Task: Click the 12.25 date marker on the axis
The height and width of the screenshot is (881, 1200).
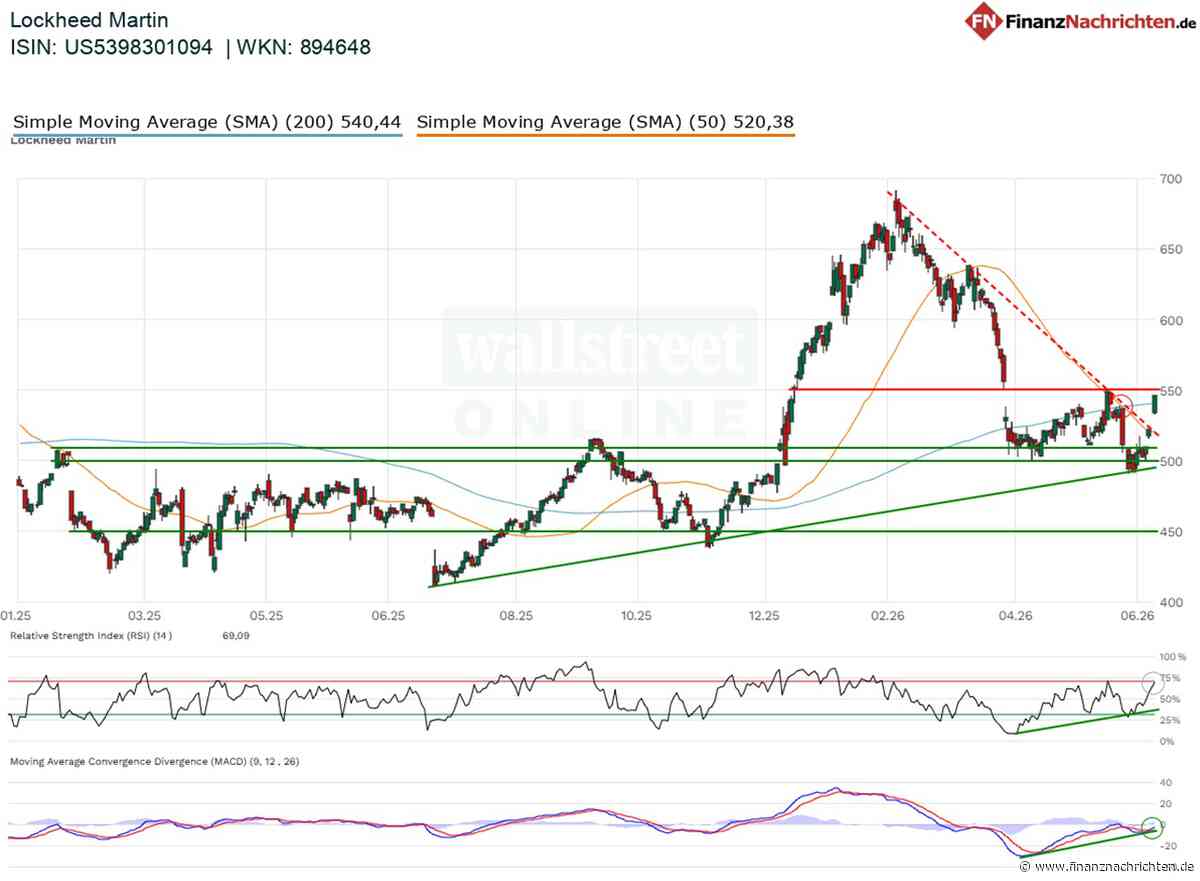Action: click(x=763, y=617)
